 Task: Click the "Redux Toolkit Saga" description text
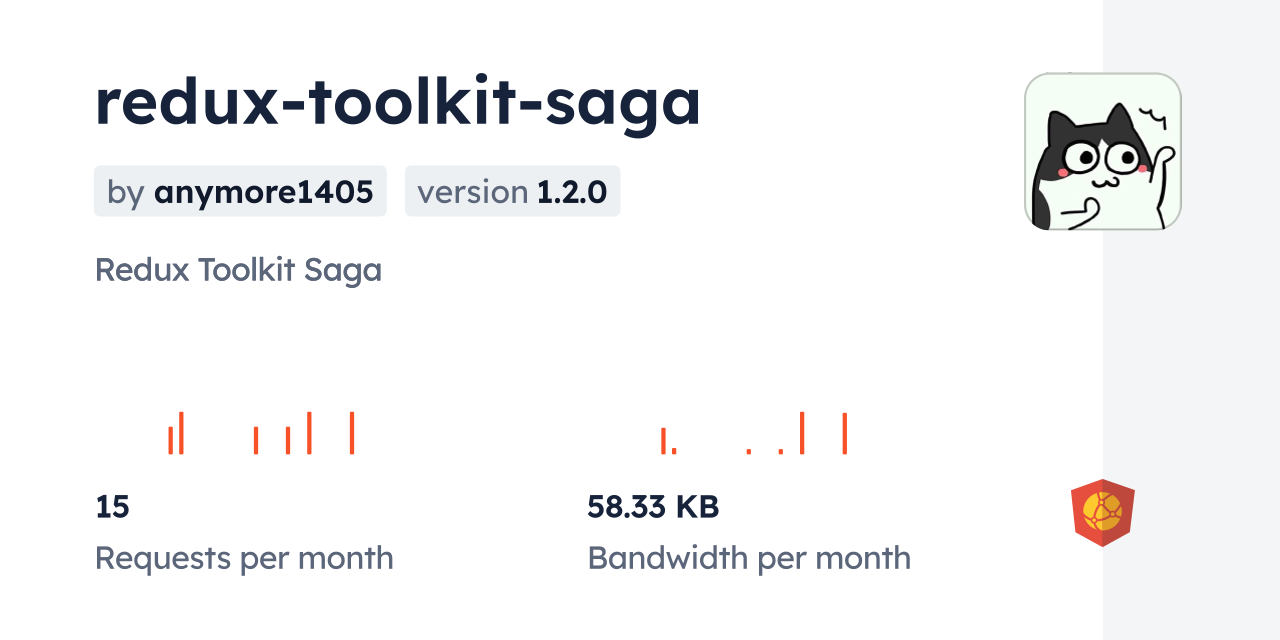pyautogui.click(x=238, y=270)
